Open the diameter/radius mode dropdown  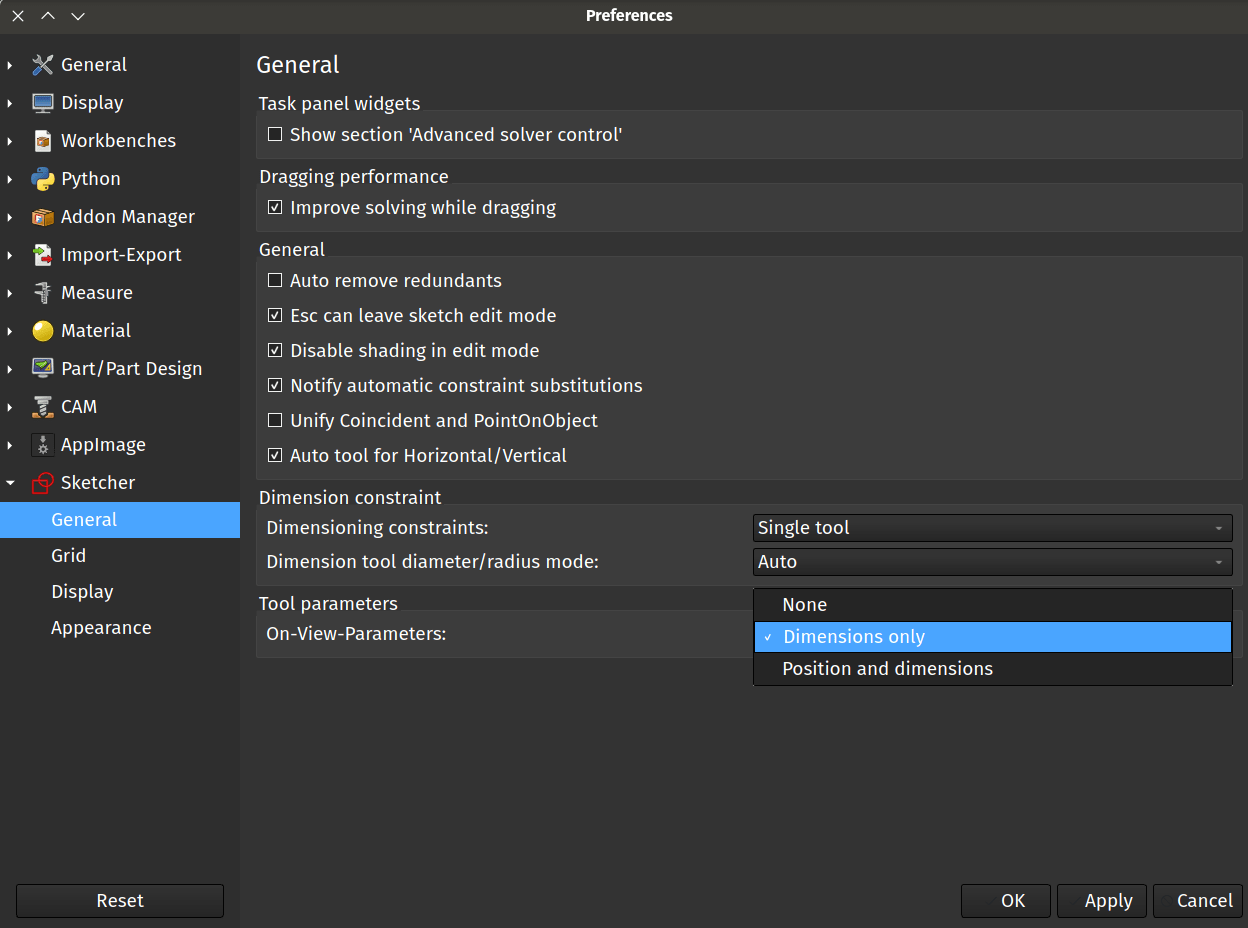tap(992, 562)
